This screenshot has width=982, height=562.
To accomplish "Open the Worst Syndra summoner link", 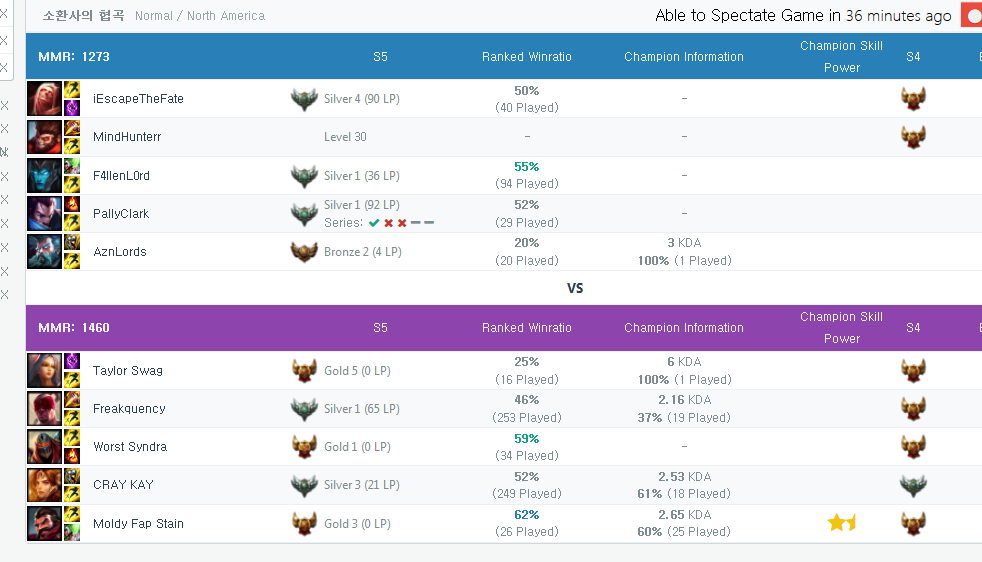I will pos(130,447).
